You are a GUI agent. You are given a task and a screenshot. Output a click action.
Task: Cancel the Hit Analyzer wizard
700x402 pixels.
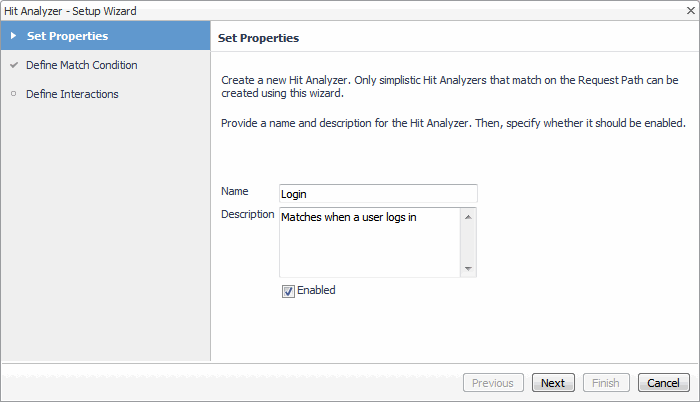(663, 383)
